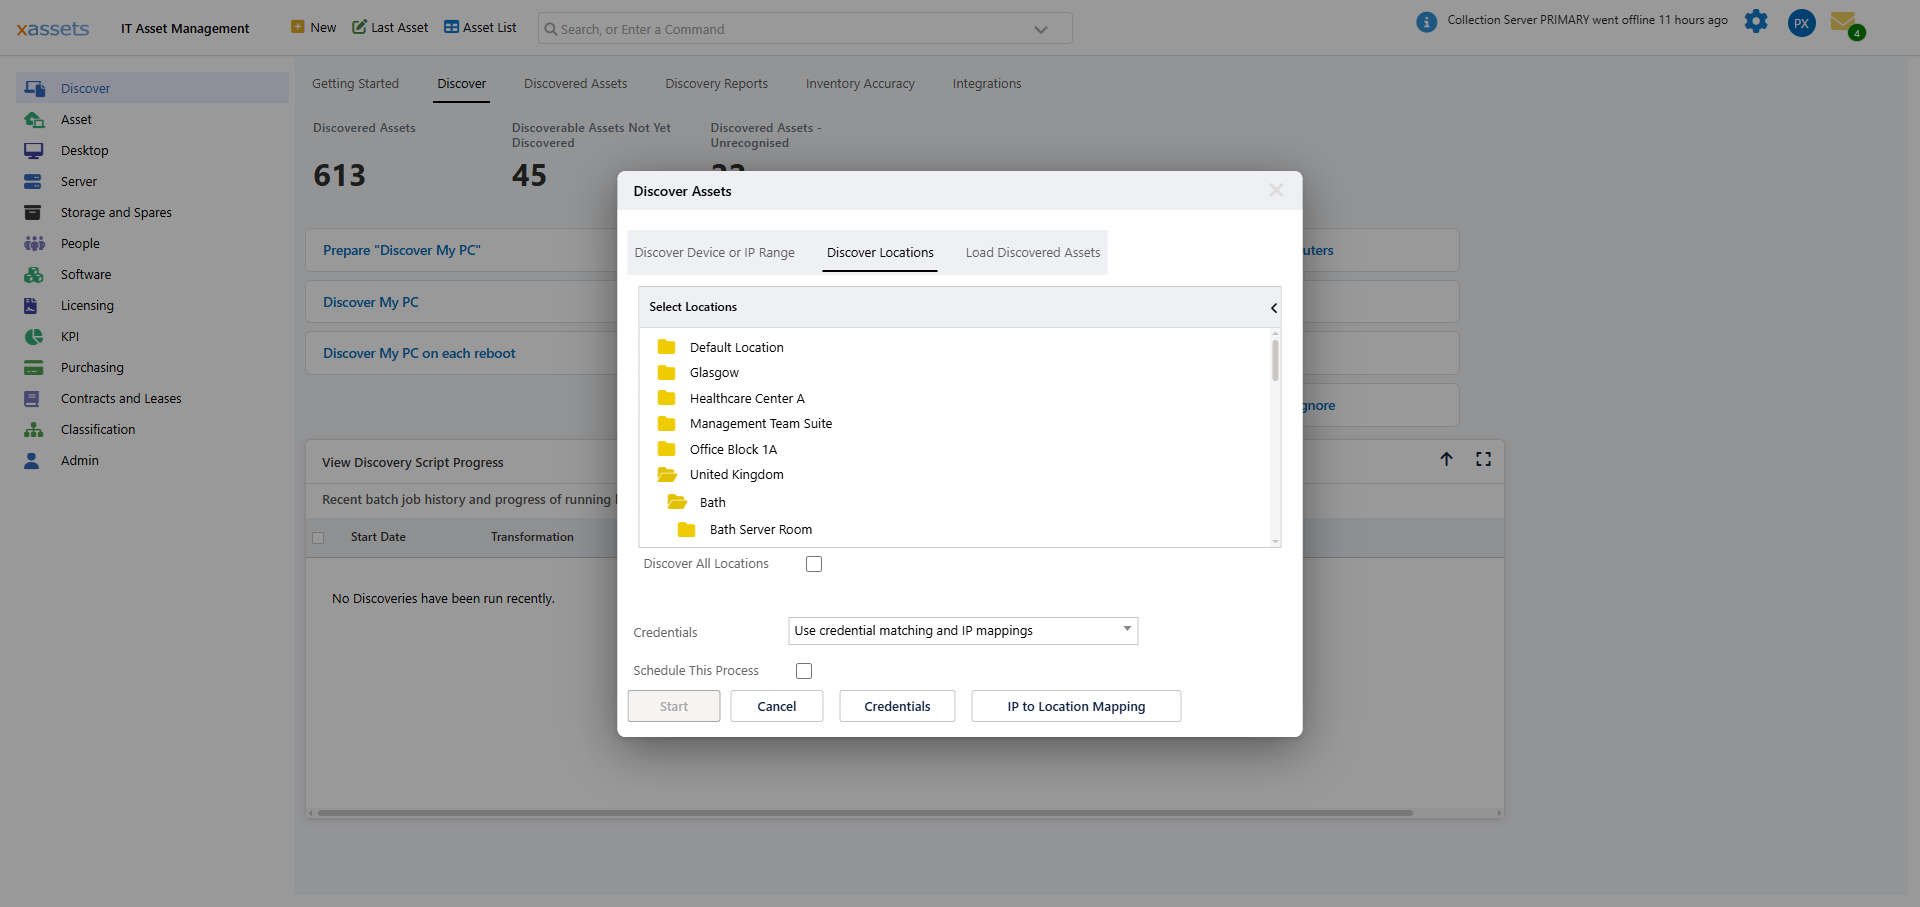Enable Discover All Locations checkbox
Image resolution: width=1920 pixels, height=907 pixels.
[x=814, y=564]
